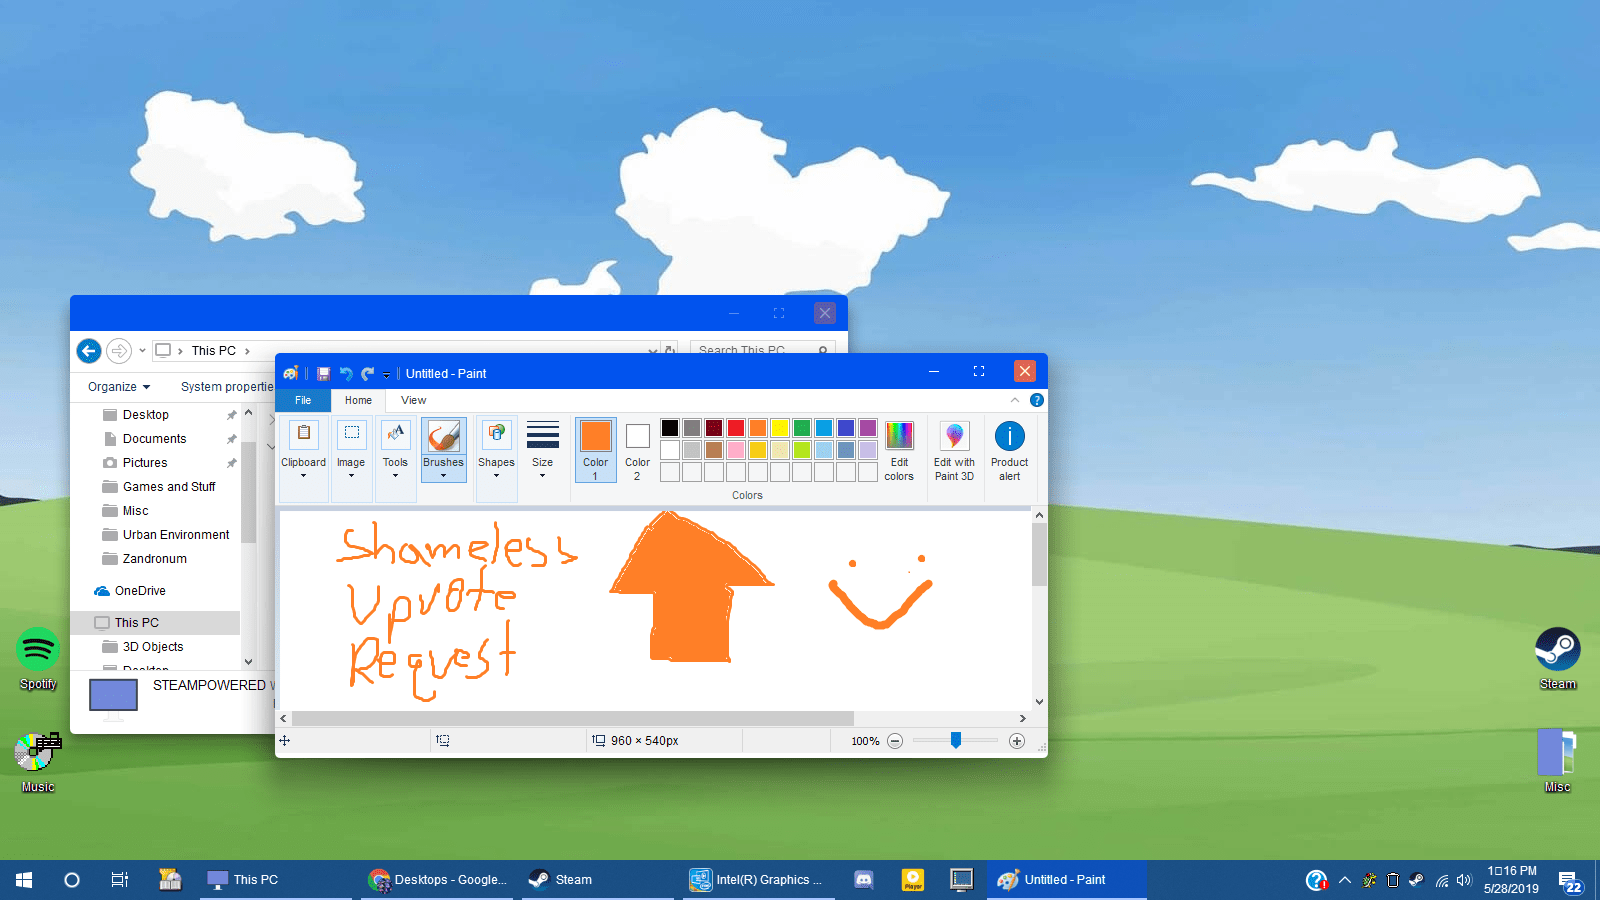Select the Color 2 background box

637,449
